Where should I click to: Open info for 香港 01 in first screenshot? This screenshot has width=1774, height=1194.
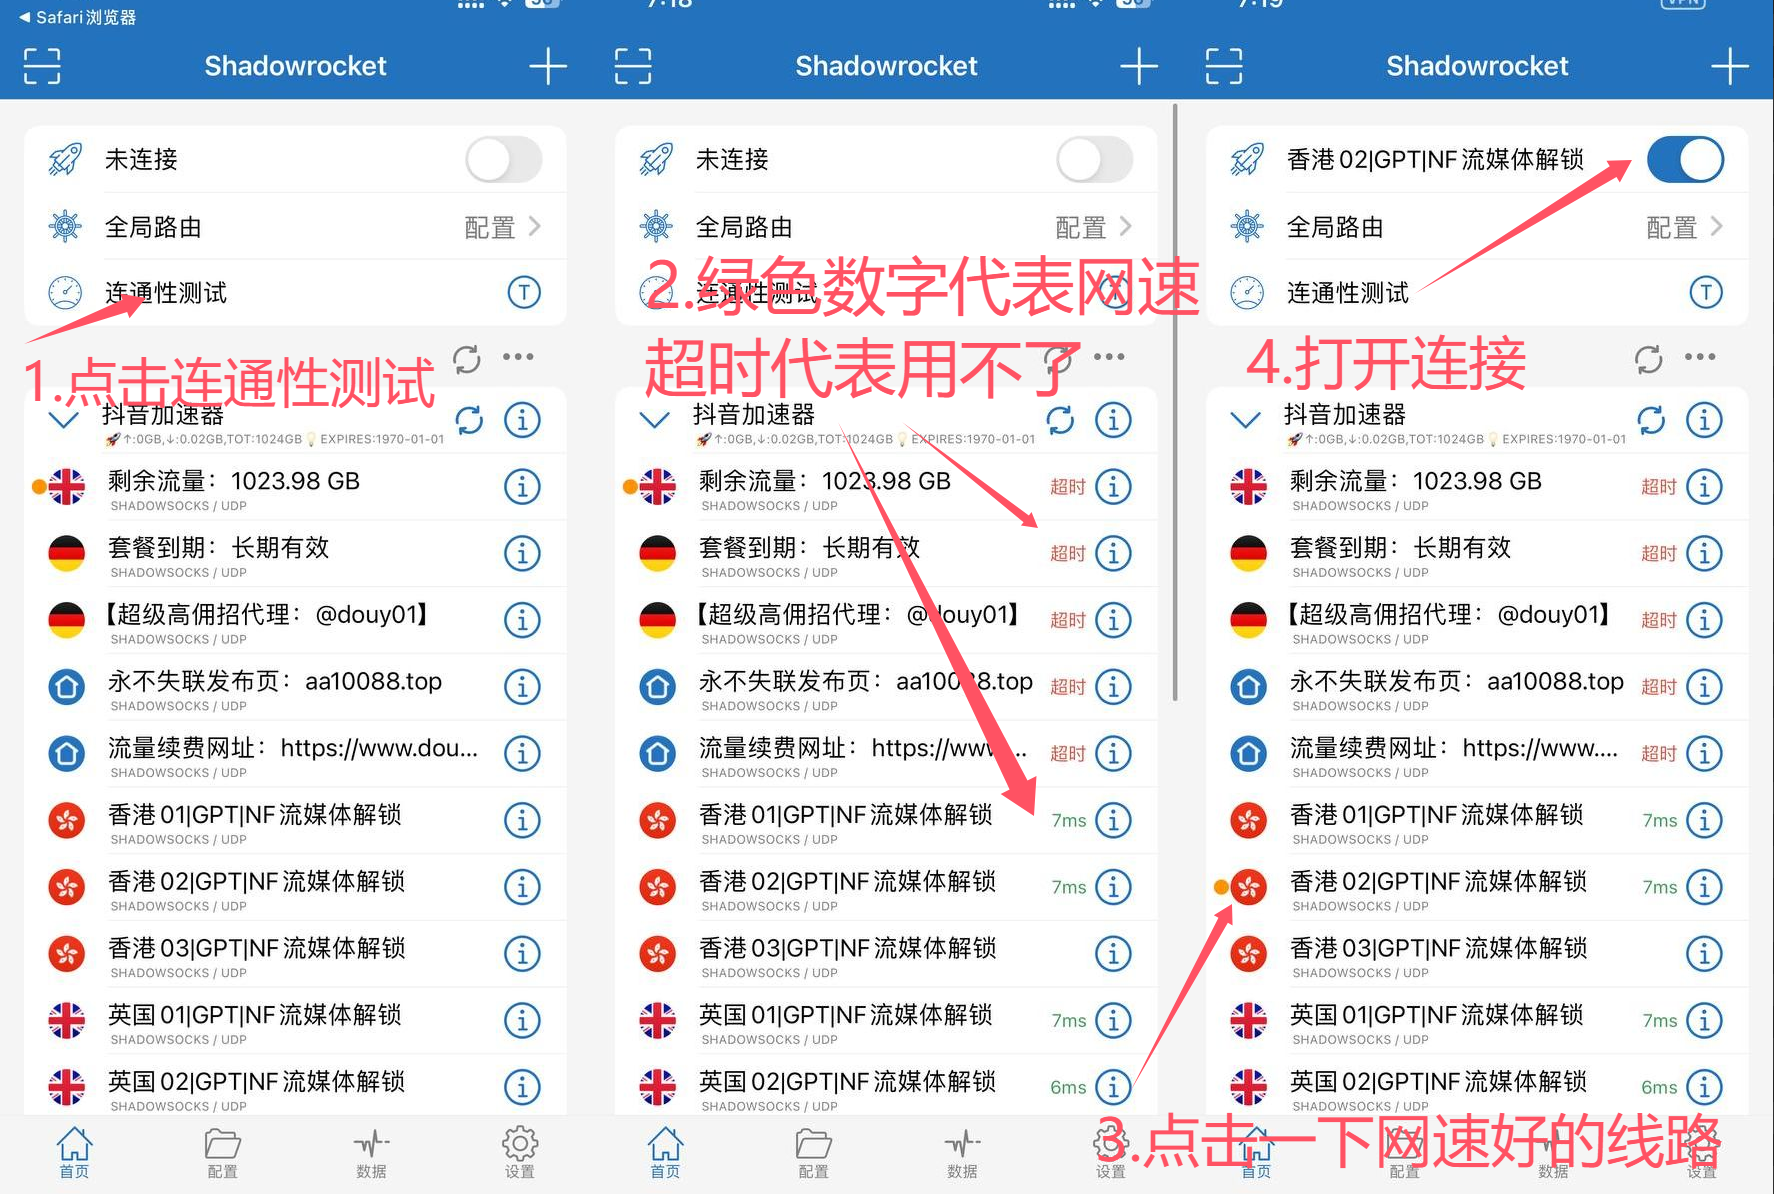tap(522, 820)
